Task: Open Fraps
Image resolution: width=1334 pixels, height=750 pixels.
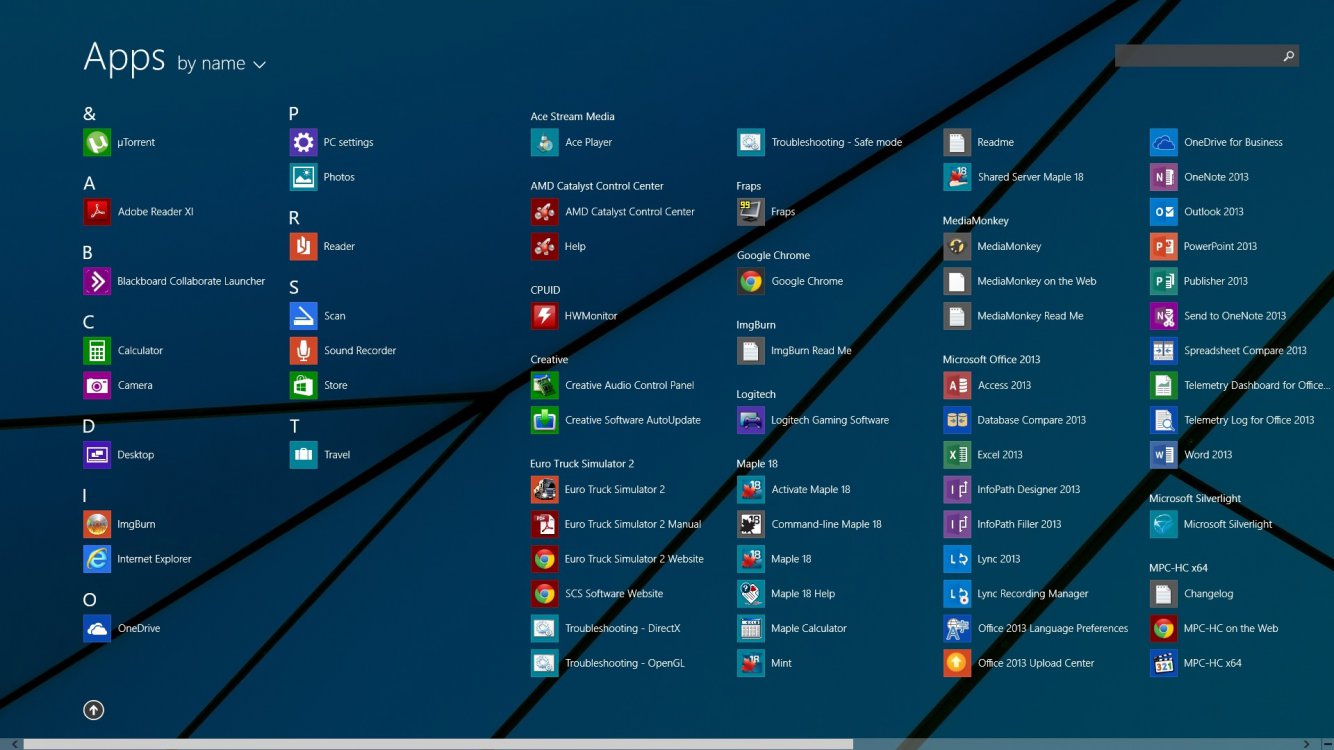Action: pos(784,211)
